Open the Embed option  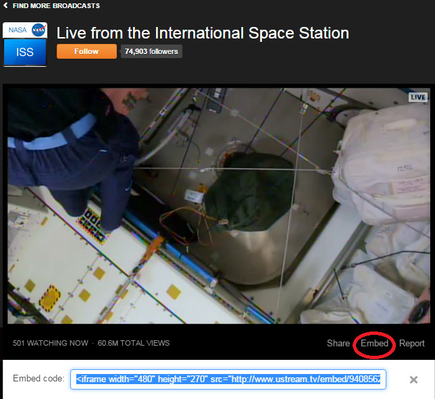[374, 343]
